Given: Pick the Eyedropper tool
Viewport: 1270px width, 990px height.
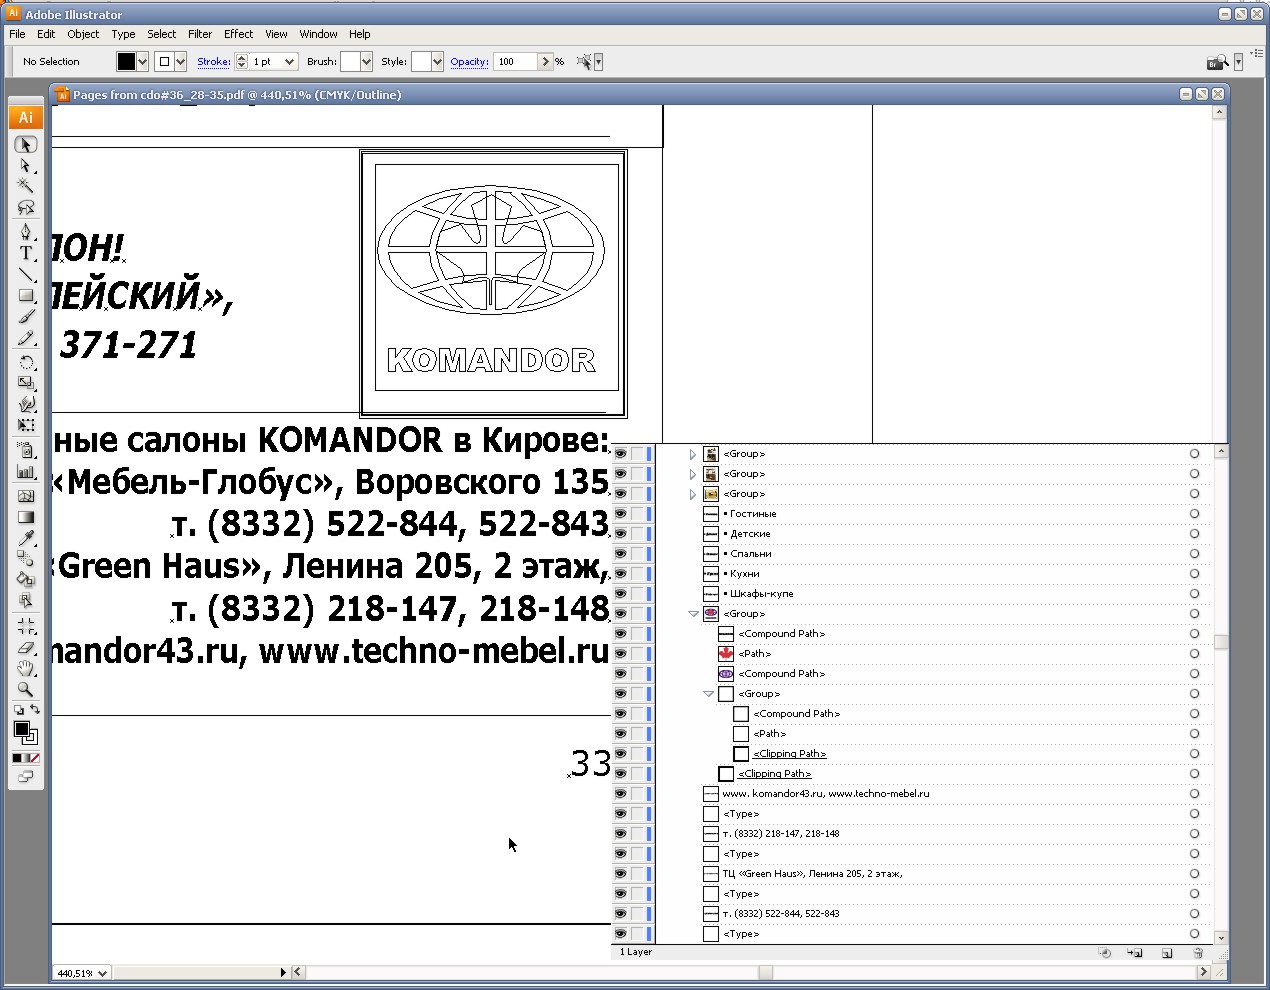Looking at the screenshot, I should tap(26, 538).
